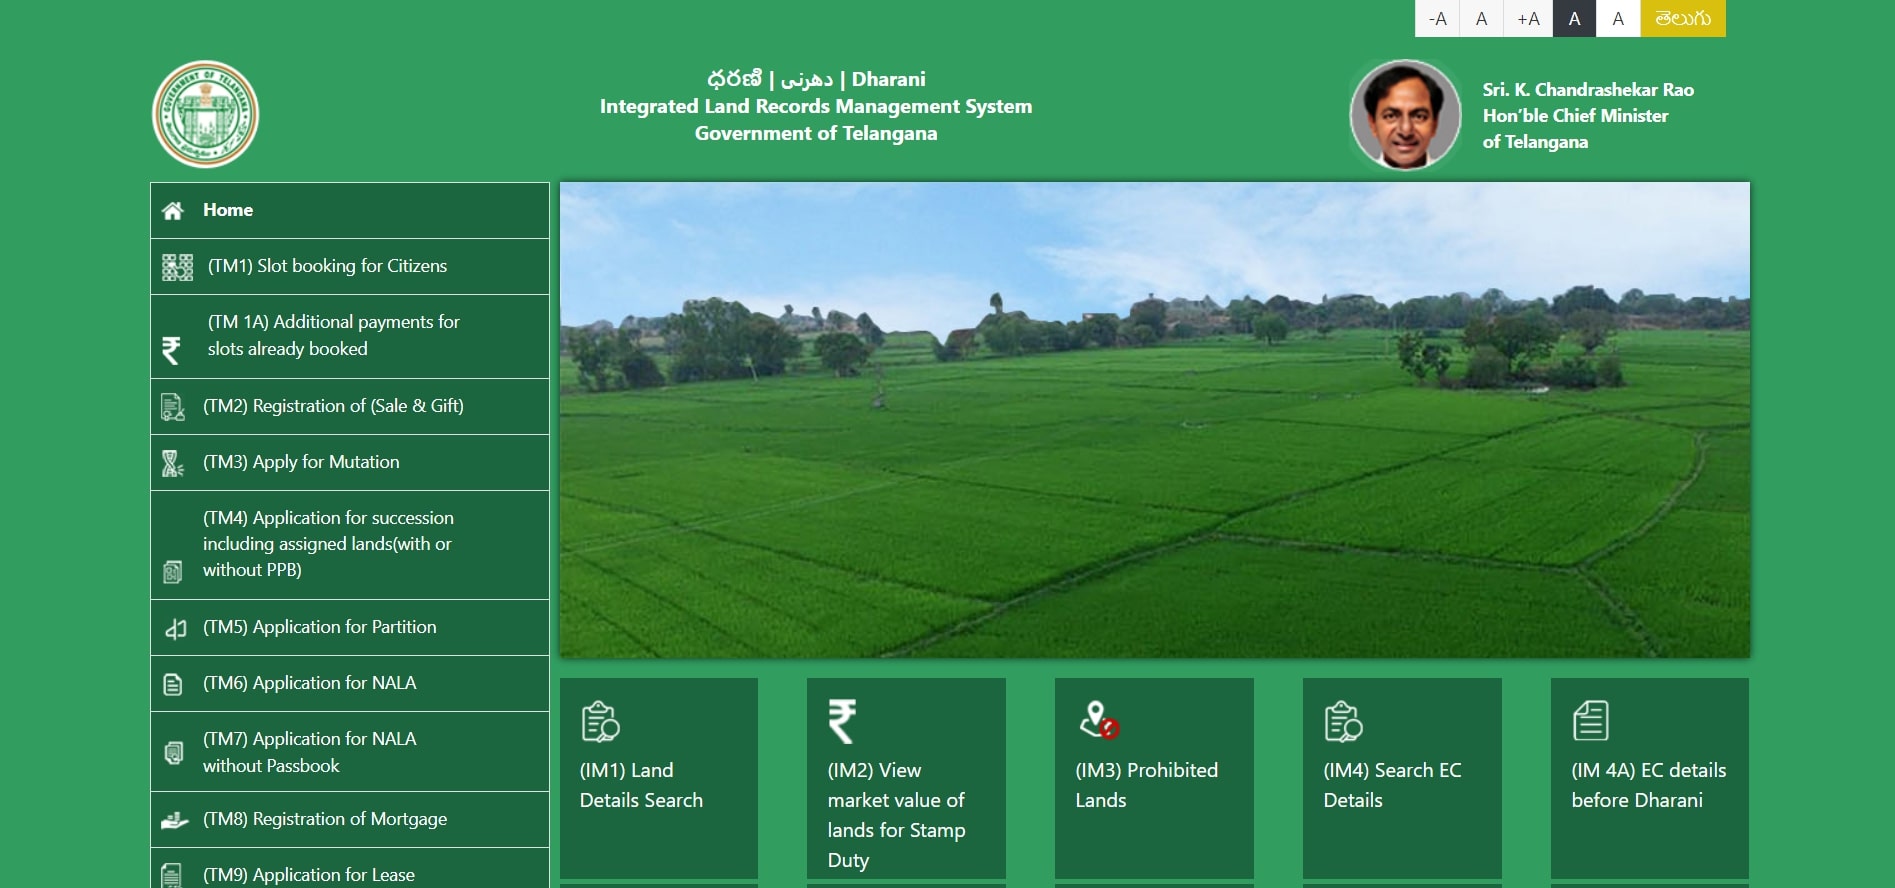Increase font size with +A button

[x=1528, y=18]
